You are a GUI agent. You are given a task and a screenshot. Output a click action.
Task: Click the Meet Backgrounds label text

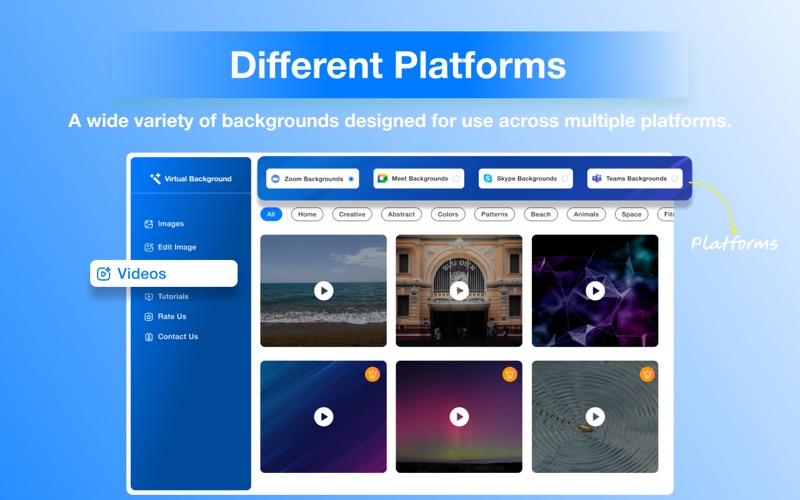click(420, 179)
